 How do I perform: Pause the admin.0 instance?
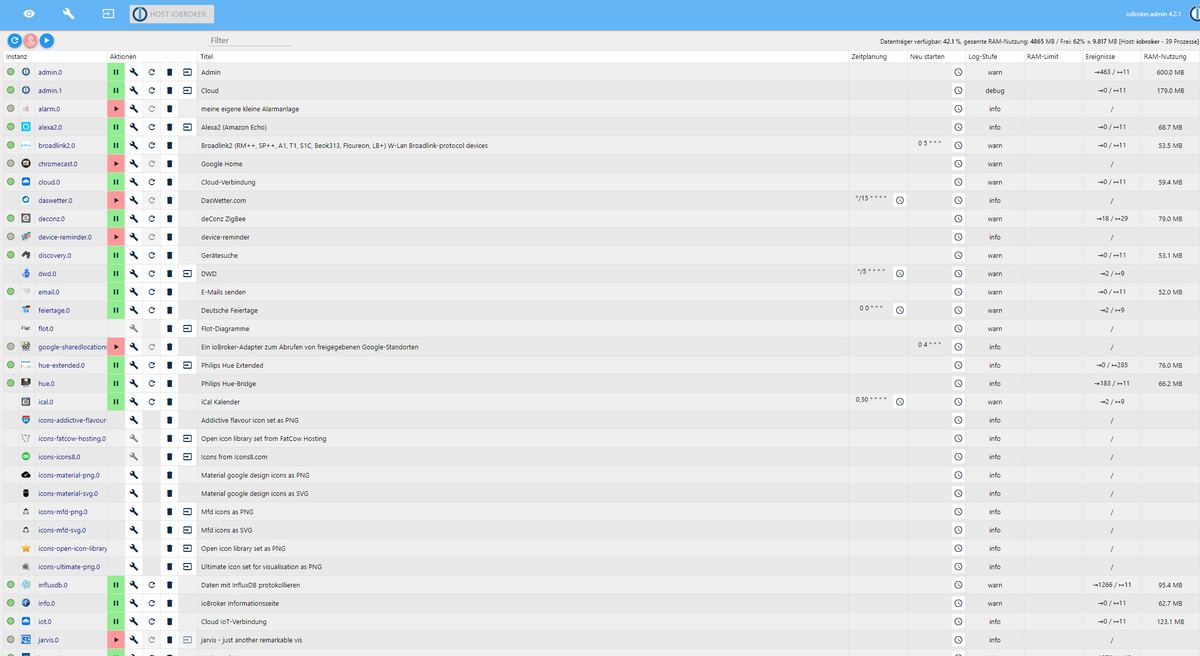pos(115,72)
